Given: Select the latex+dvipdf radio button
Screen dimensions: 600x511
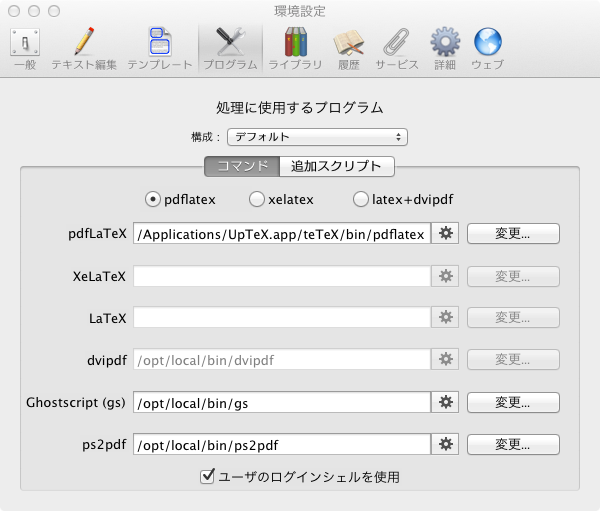Looking at the screenshot, I should tap(361, 199).
